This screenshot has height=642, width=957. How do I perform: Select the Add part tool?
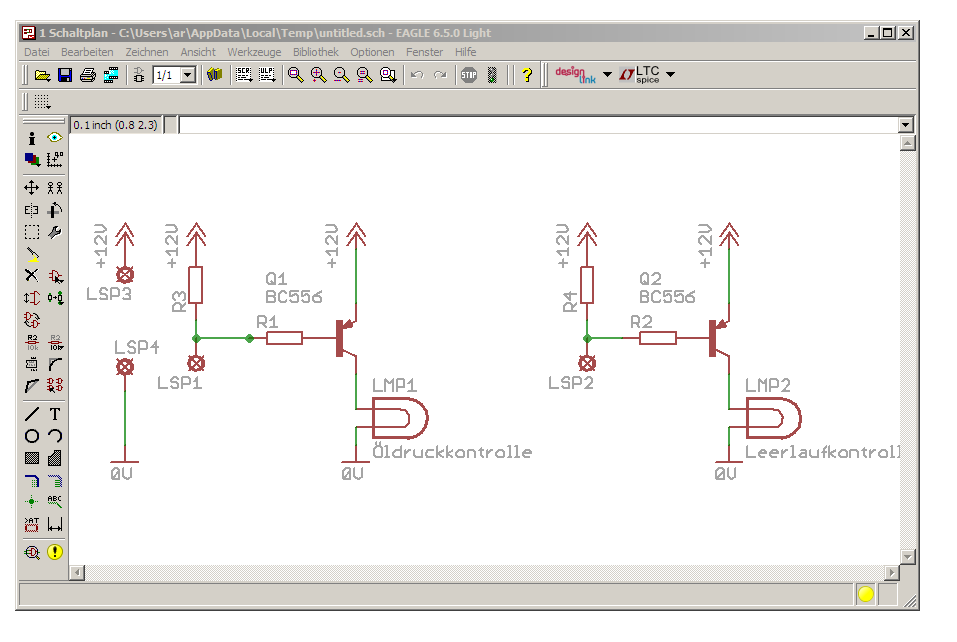point(56,276)
